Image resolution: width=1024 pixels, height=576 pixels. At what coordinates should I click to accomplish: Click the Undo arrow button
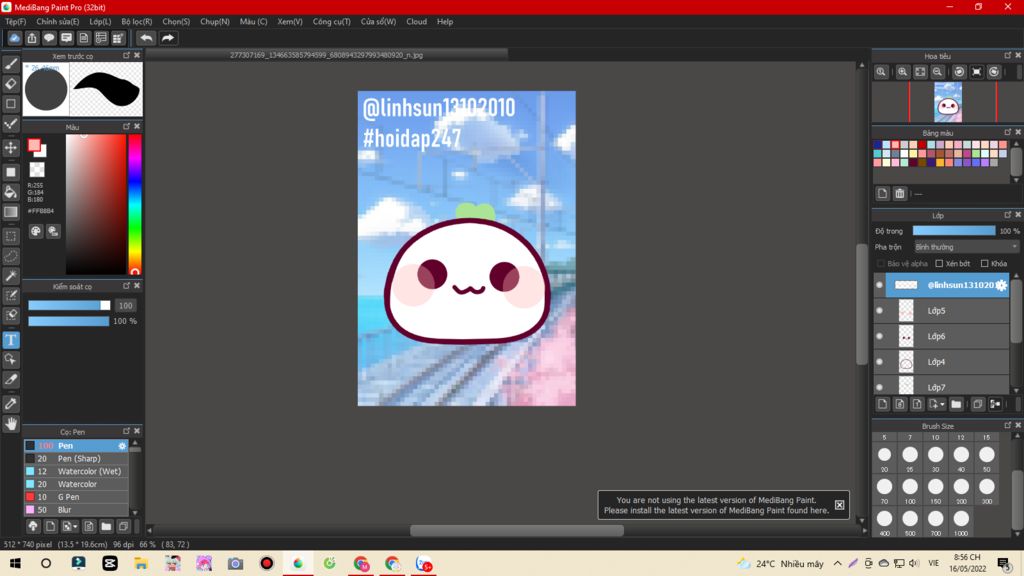click(x=146, y=38)
